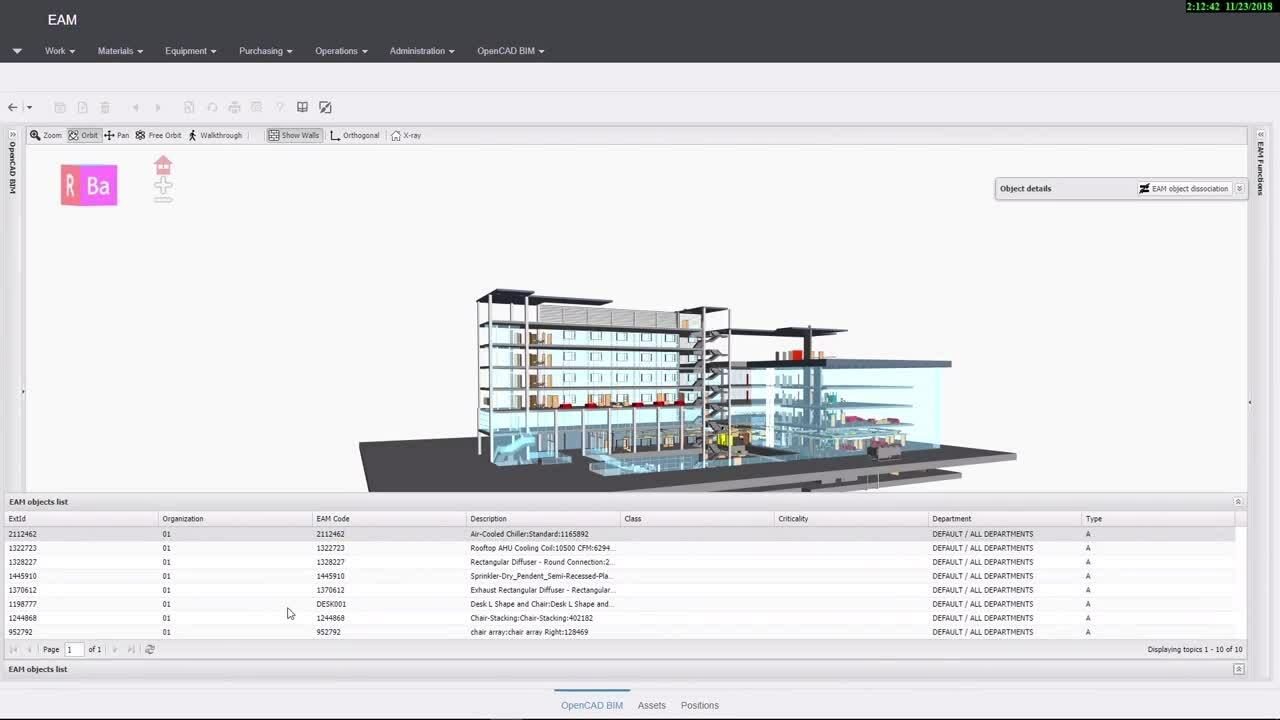Click the building 3D model
1280x720 pixels.
(690, 390)
